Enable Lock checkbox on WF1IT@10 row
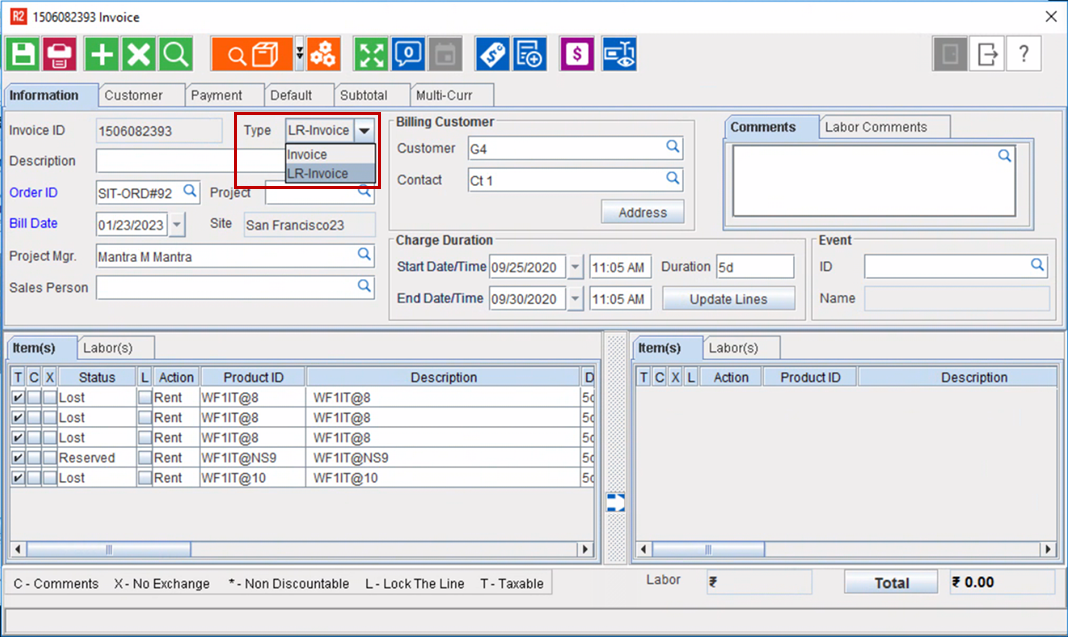 click(x=144, y=478)
